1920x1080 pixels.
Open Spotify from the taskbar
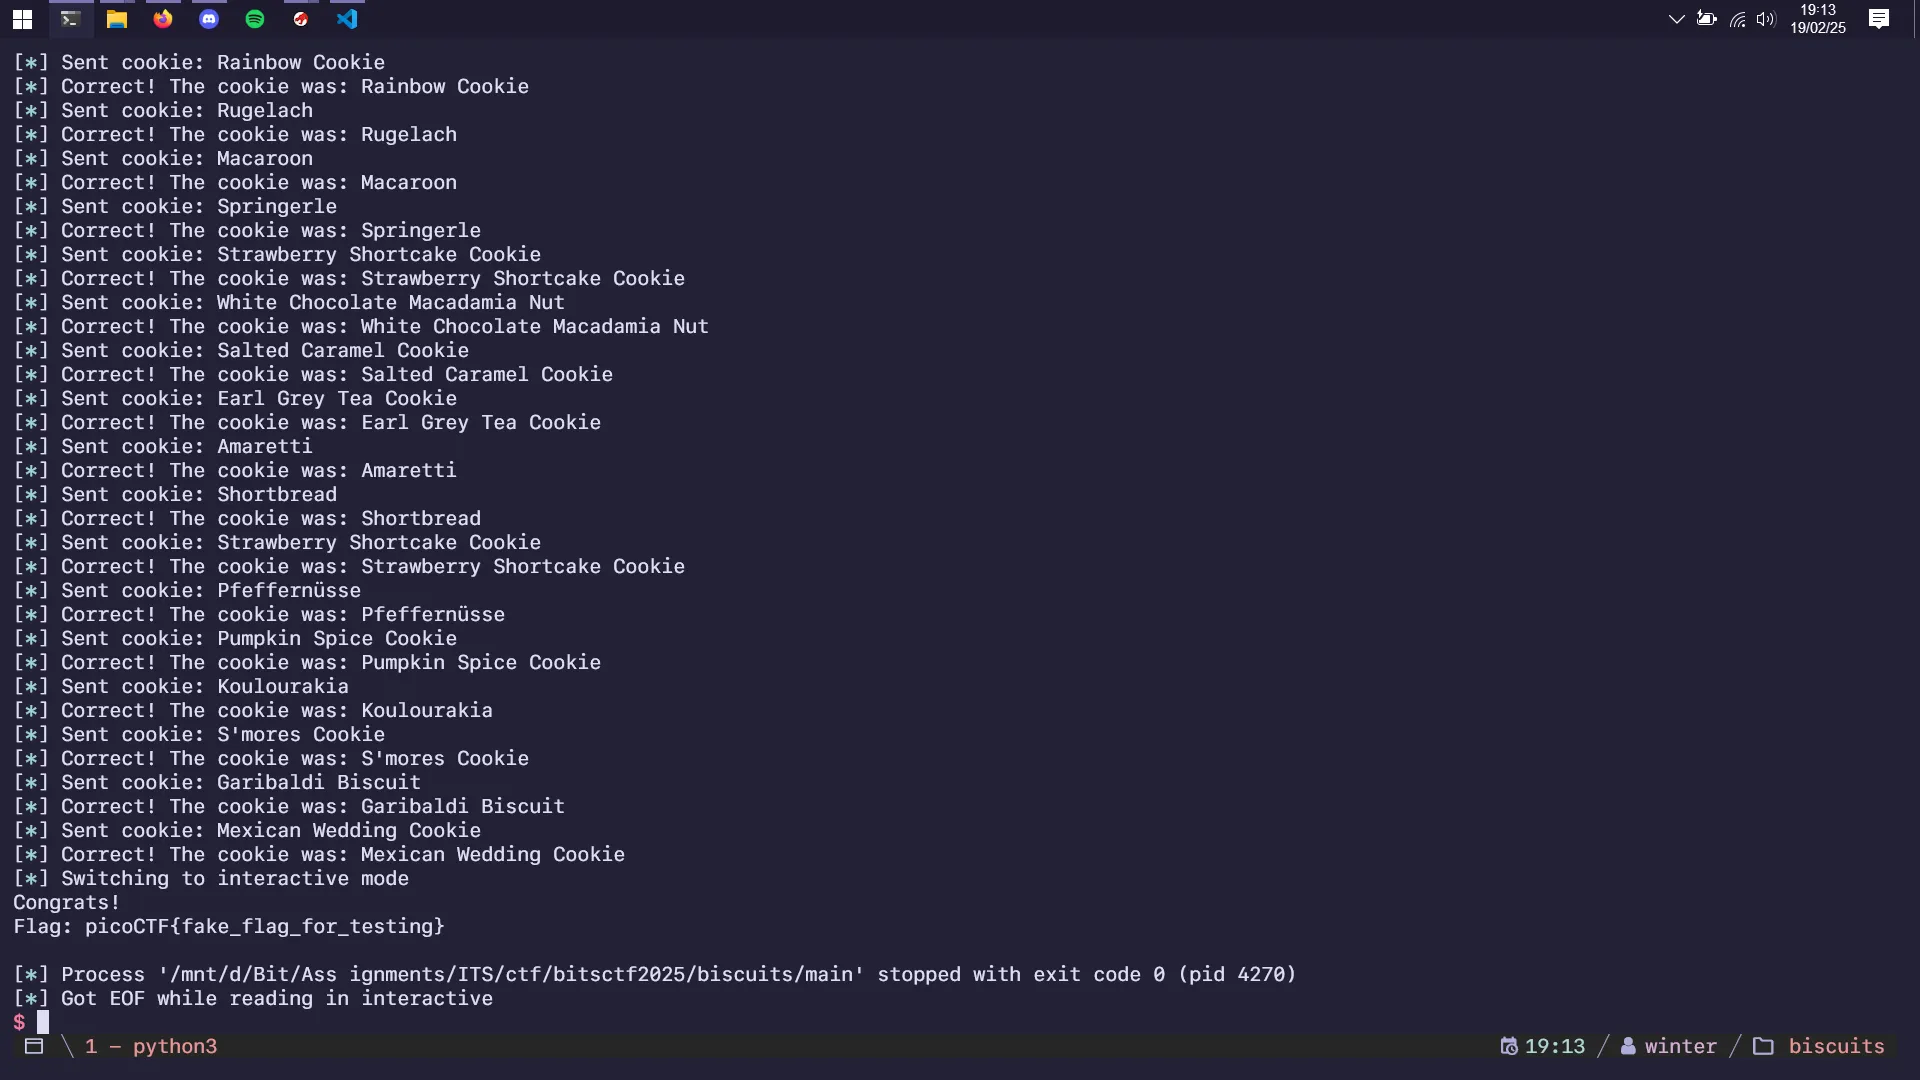coord(255,19)
